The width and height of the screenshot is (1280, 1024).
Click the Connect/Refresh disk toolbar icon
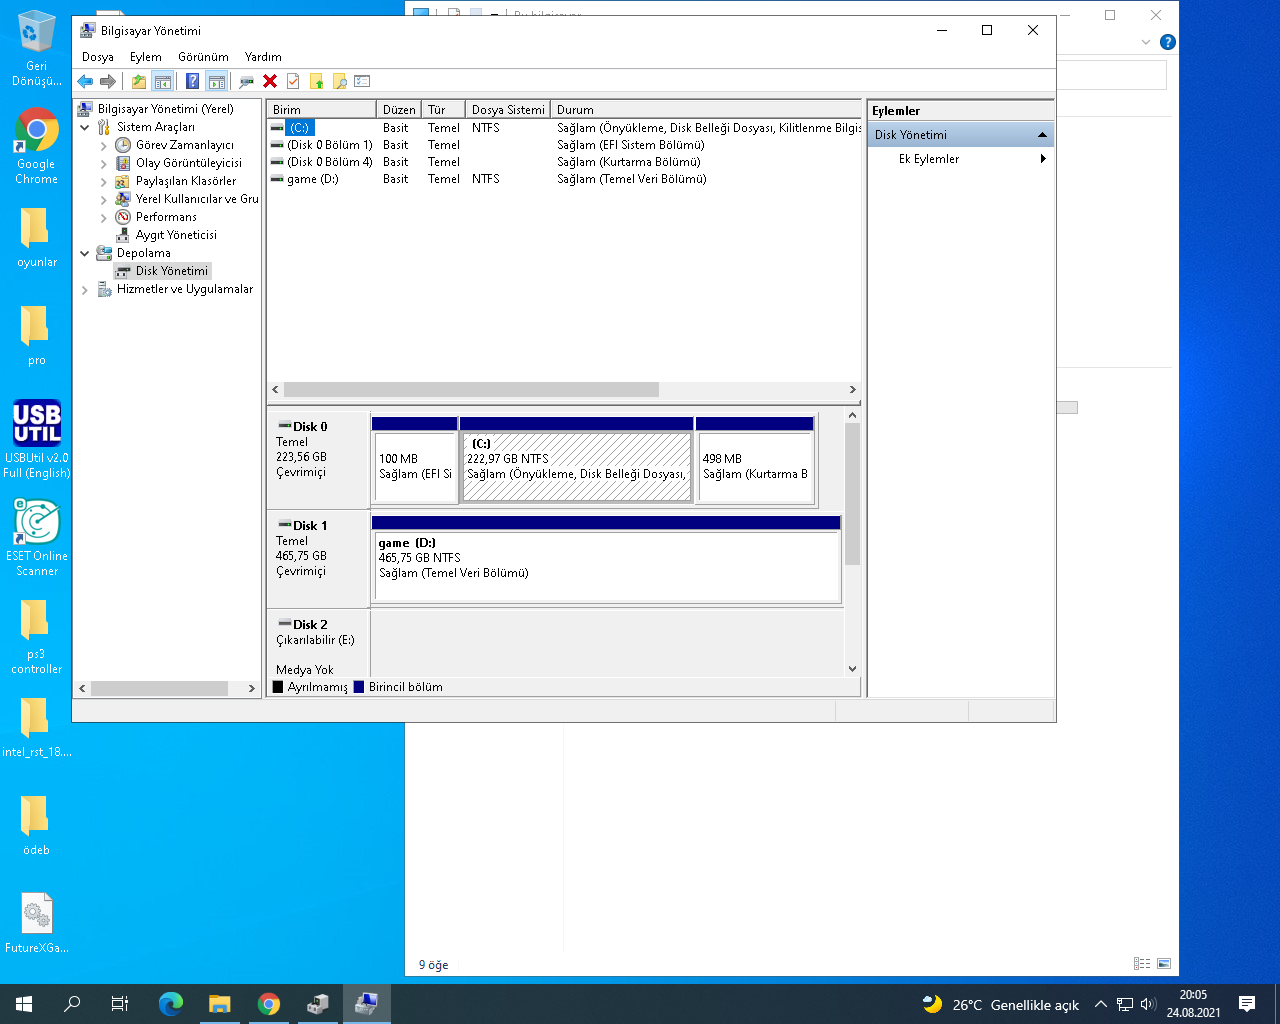[x=246, y=81]
